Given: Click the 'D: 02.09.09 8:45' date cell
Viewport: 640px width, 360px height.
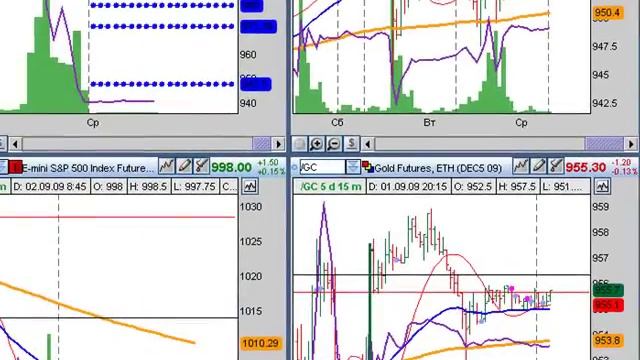Looking at the screenshot, I should pos(50,187).
